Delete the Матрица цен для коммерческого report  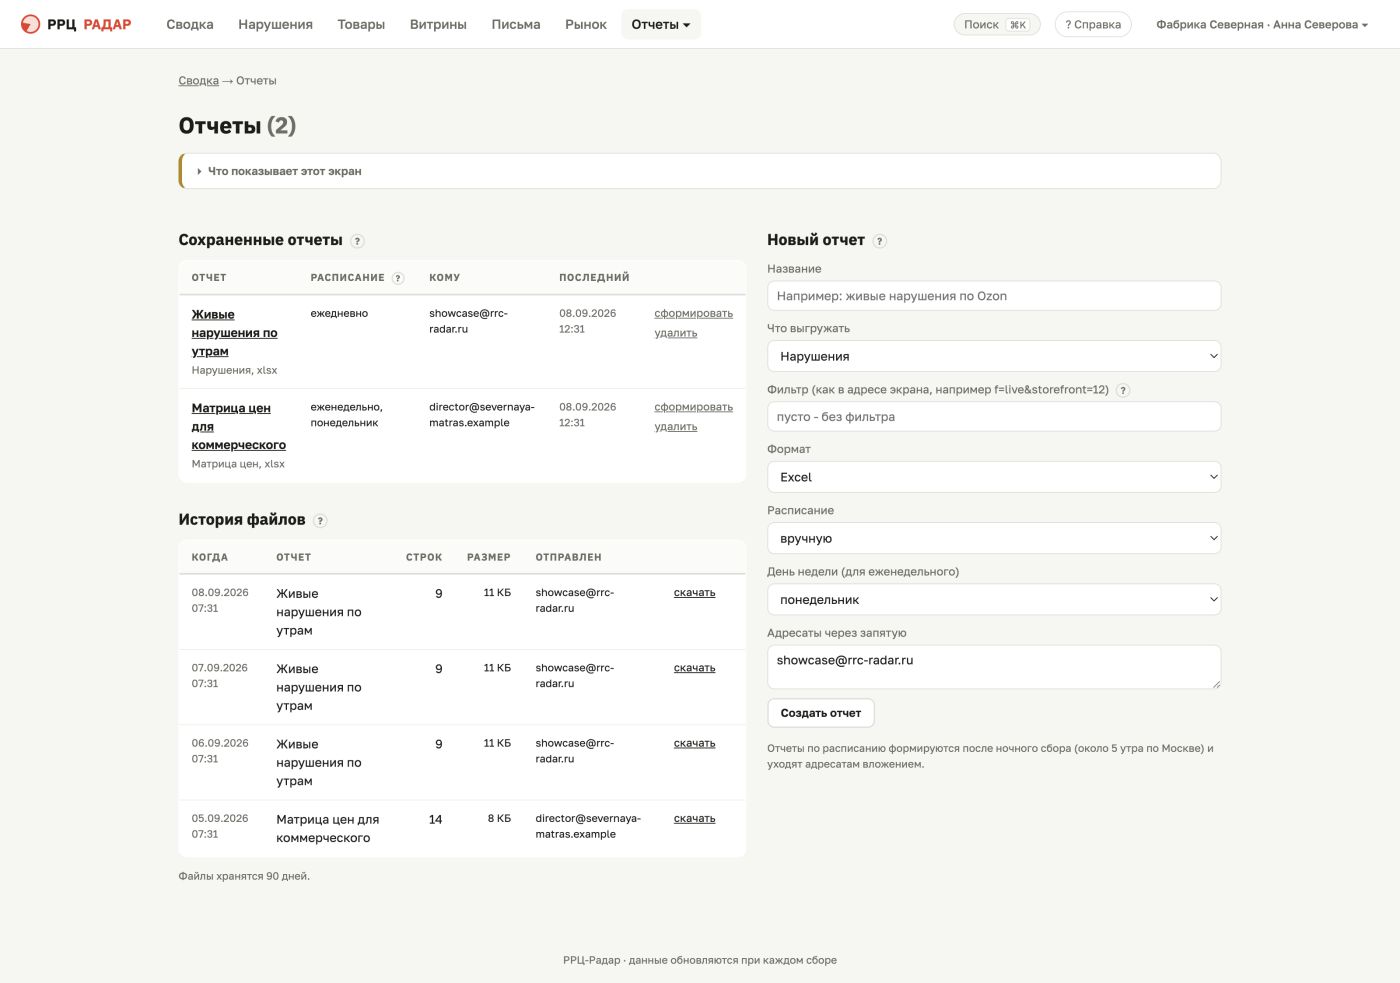coord(676,427)
